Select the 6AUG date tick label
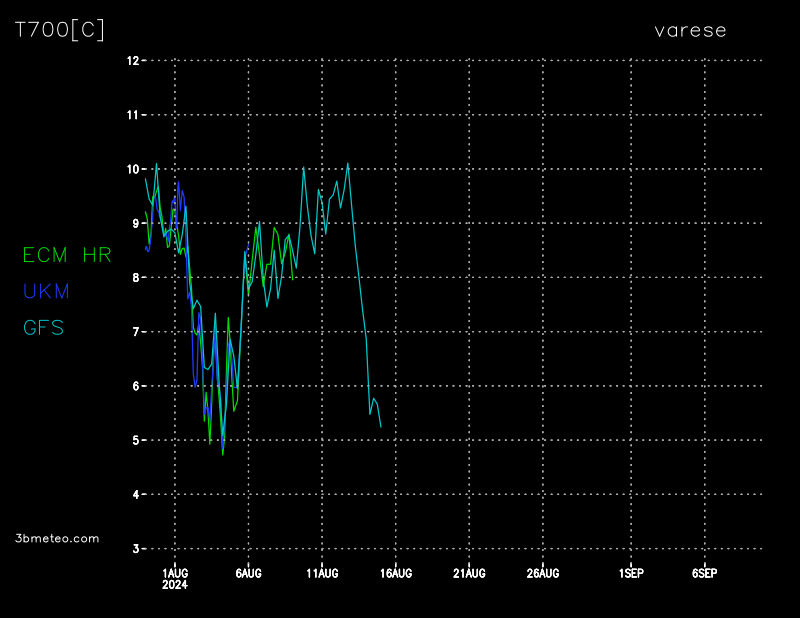This screenshot has height=618, width=800. (x=248, y=573)
